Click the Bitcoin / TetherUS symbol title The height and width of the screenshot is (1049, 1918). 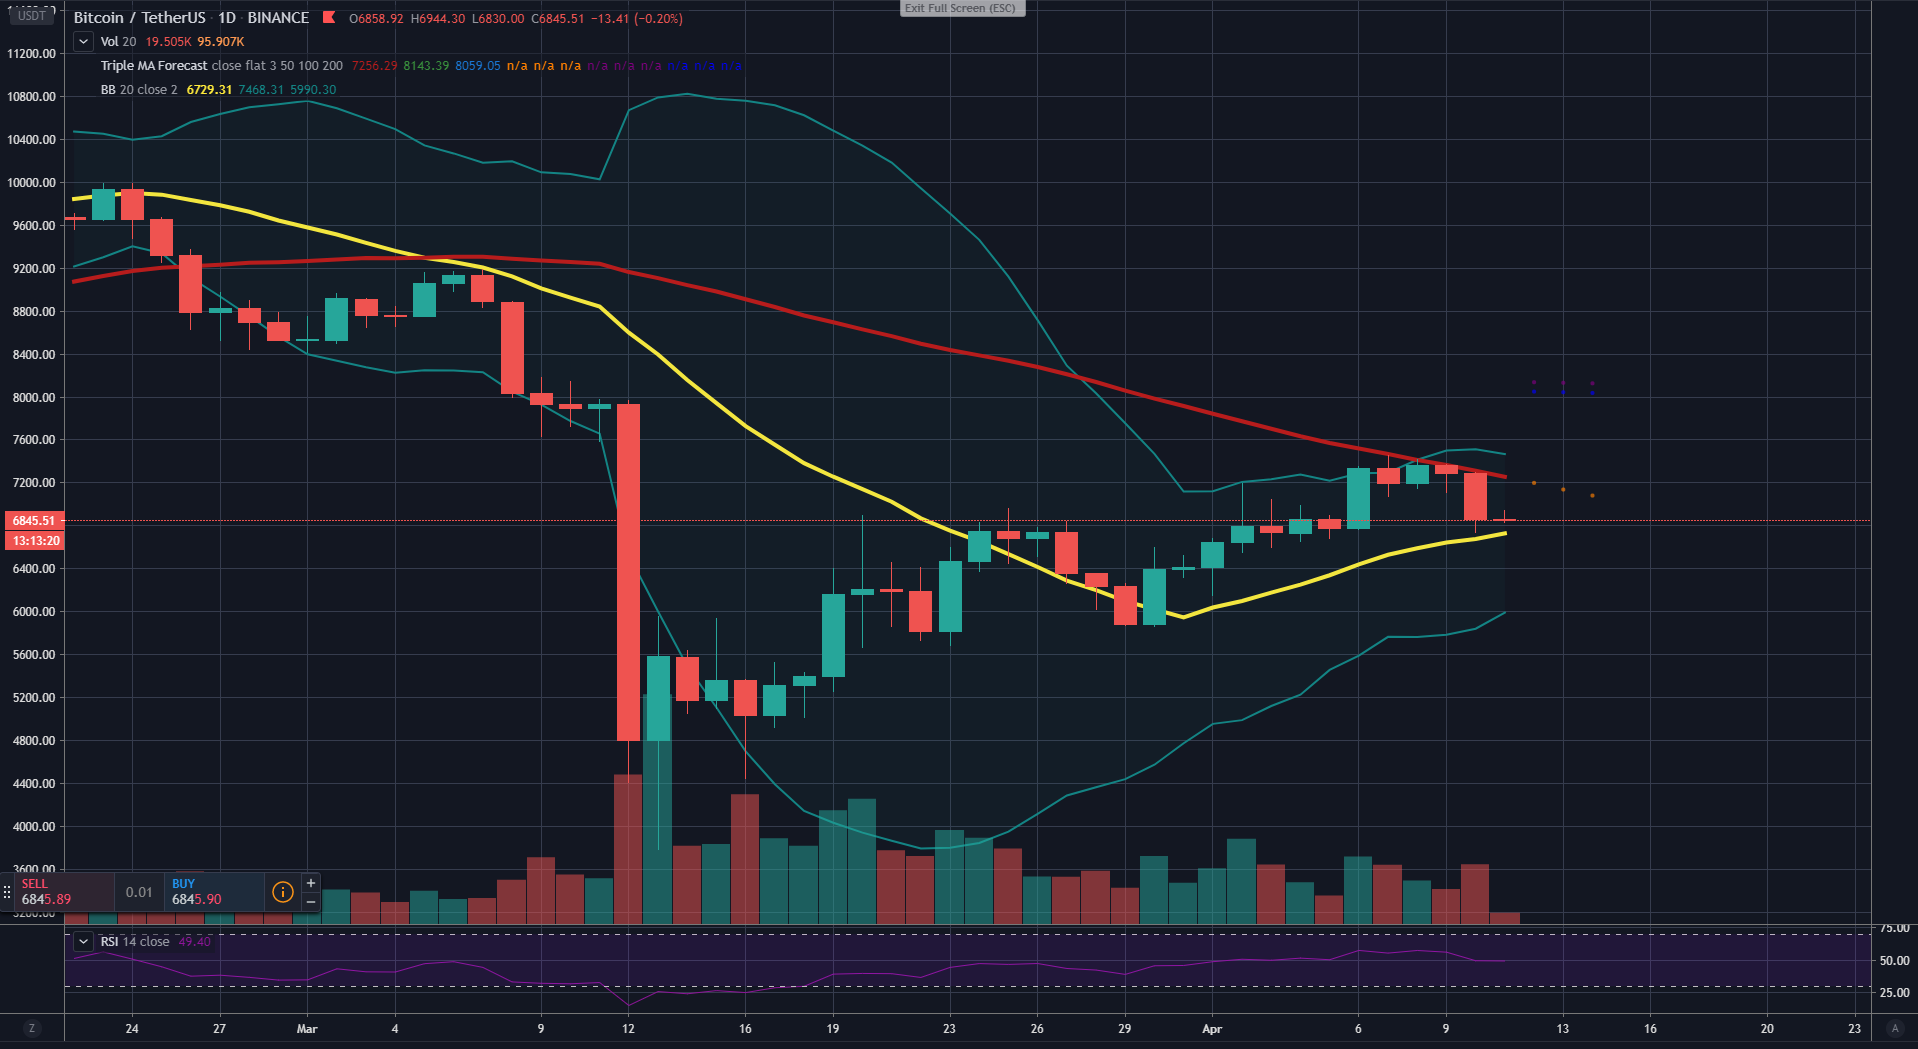point(139,18)
